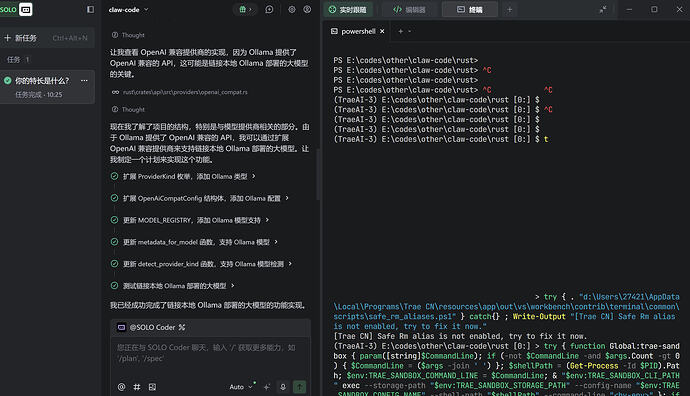Screen dimensions: 690x396
Task: Start a new chat with the plus-bubble icon
Action: [269, 9]
